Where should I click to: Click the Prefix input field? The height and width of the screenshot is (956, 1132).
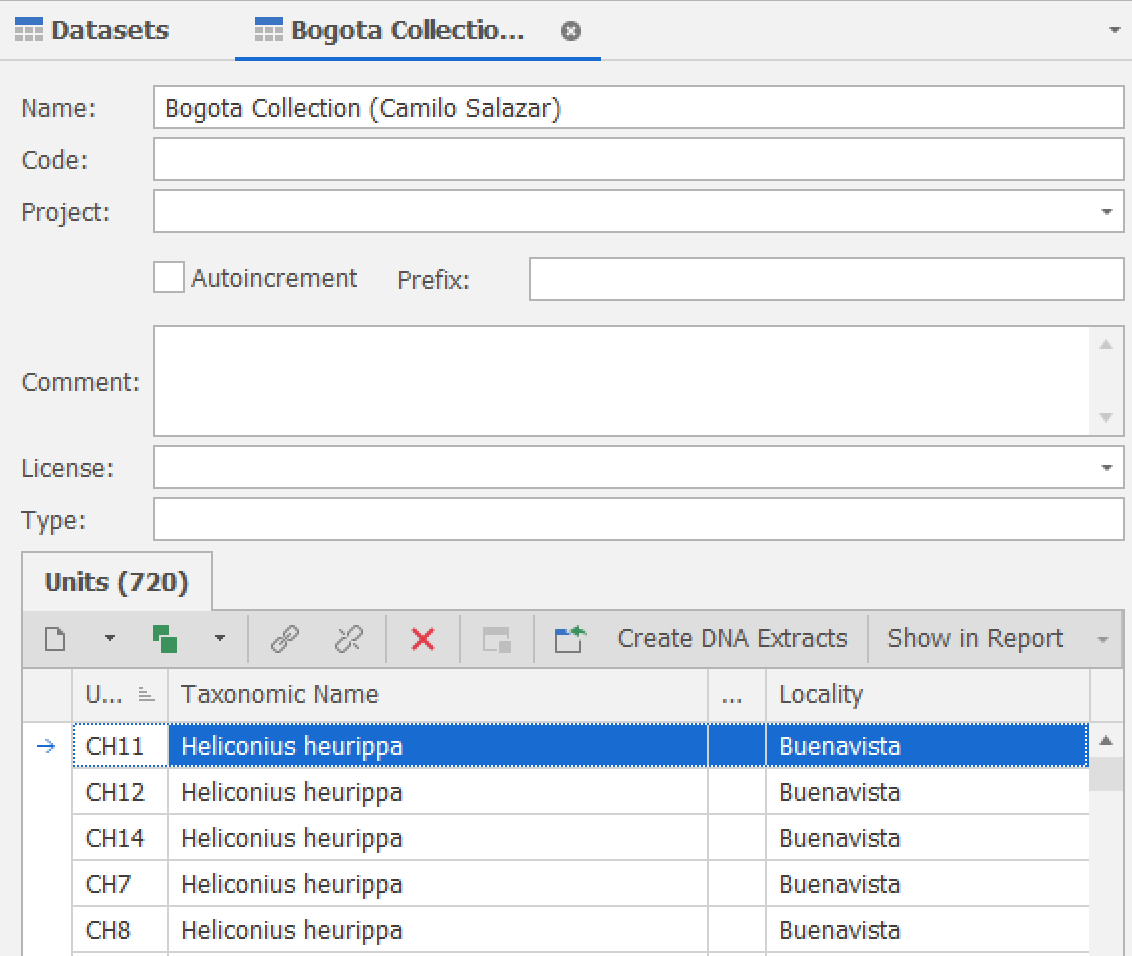[827, 279]
